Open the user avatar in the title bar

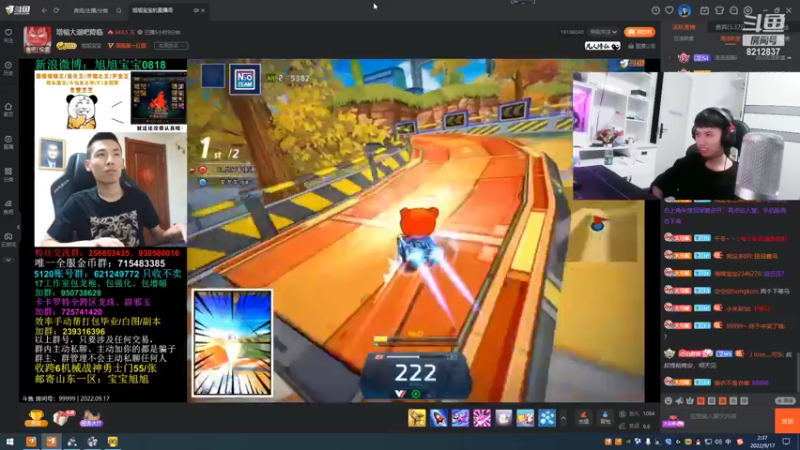pos(684,10)
